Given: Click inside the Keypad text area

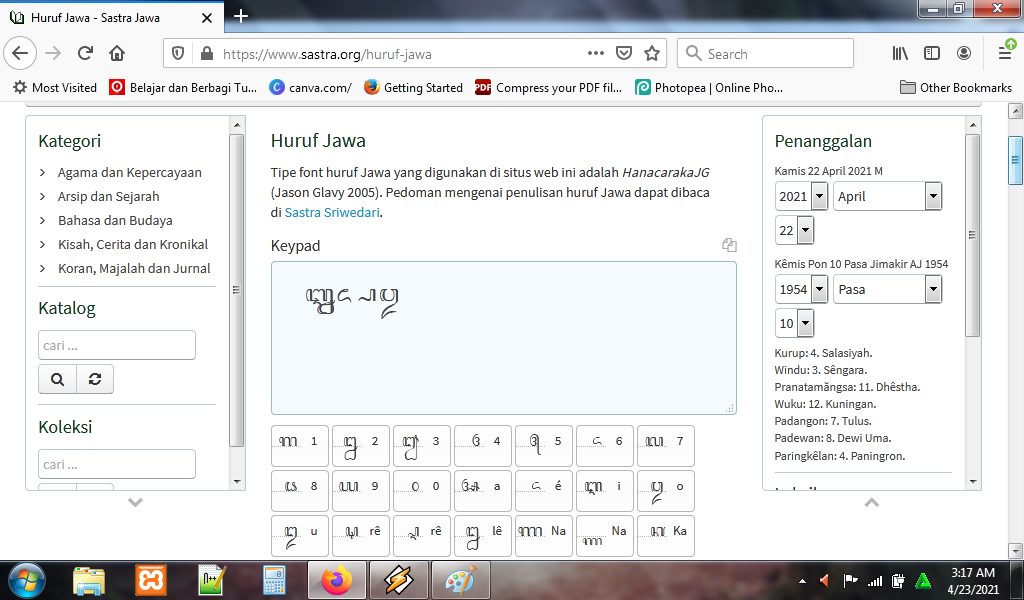Looking at the screenshot, I should (x=504, y=338).
